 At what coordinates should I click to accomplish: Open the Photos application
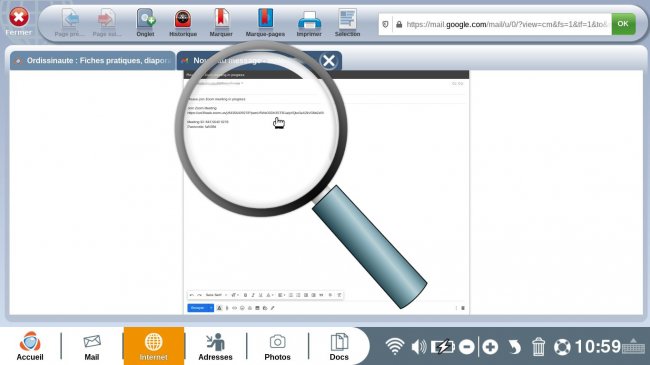pyautogui.click(x=277, y=347)
